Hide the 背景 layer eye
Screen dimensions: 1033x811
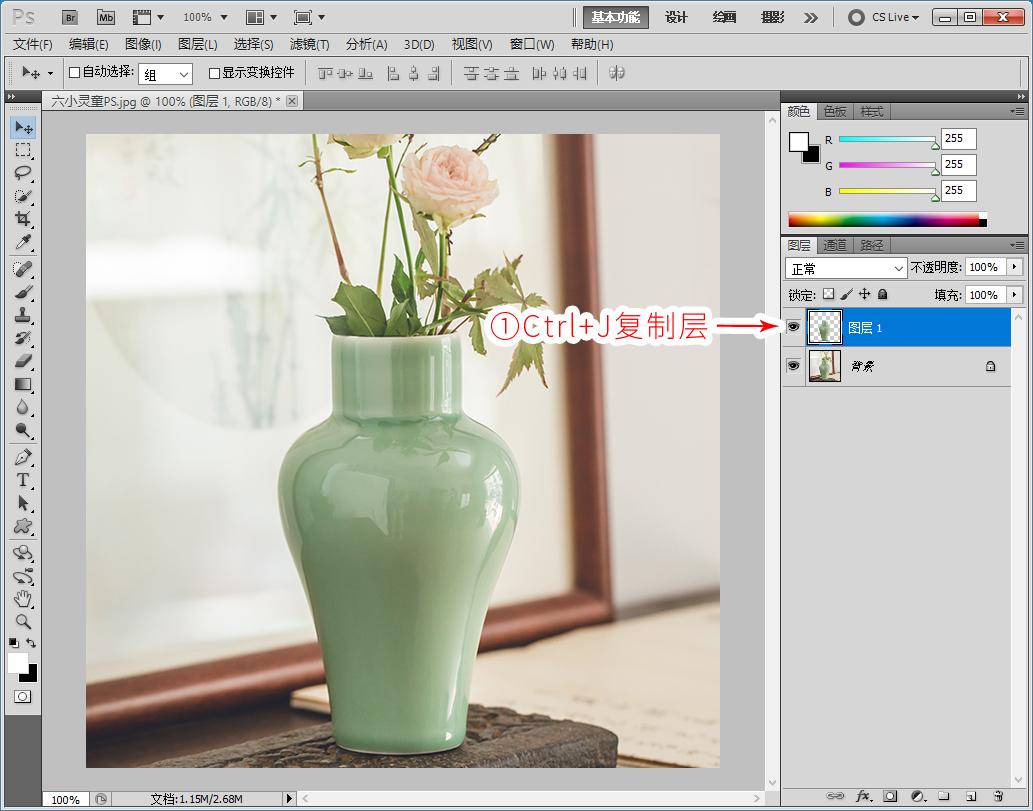tap(793, 365)
